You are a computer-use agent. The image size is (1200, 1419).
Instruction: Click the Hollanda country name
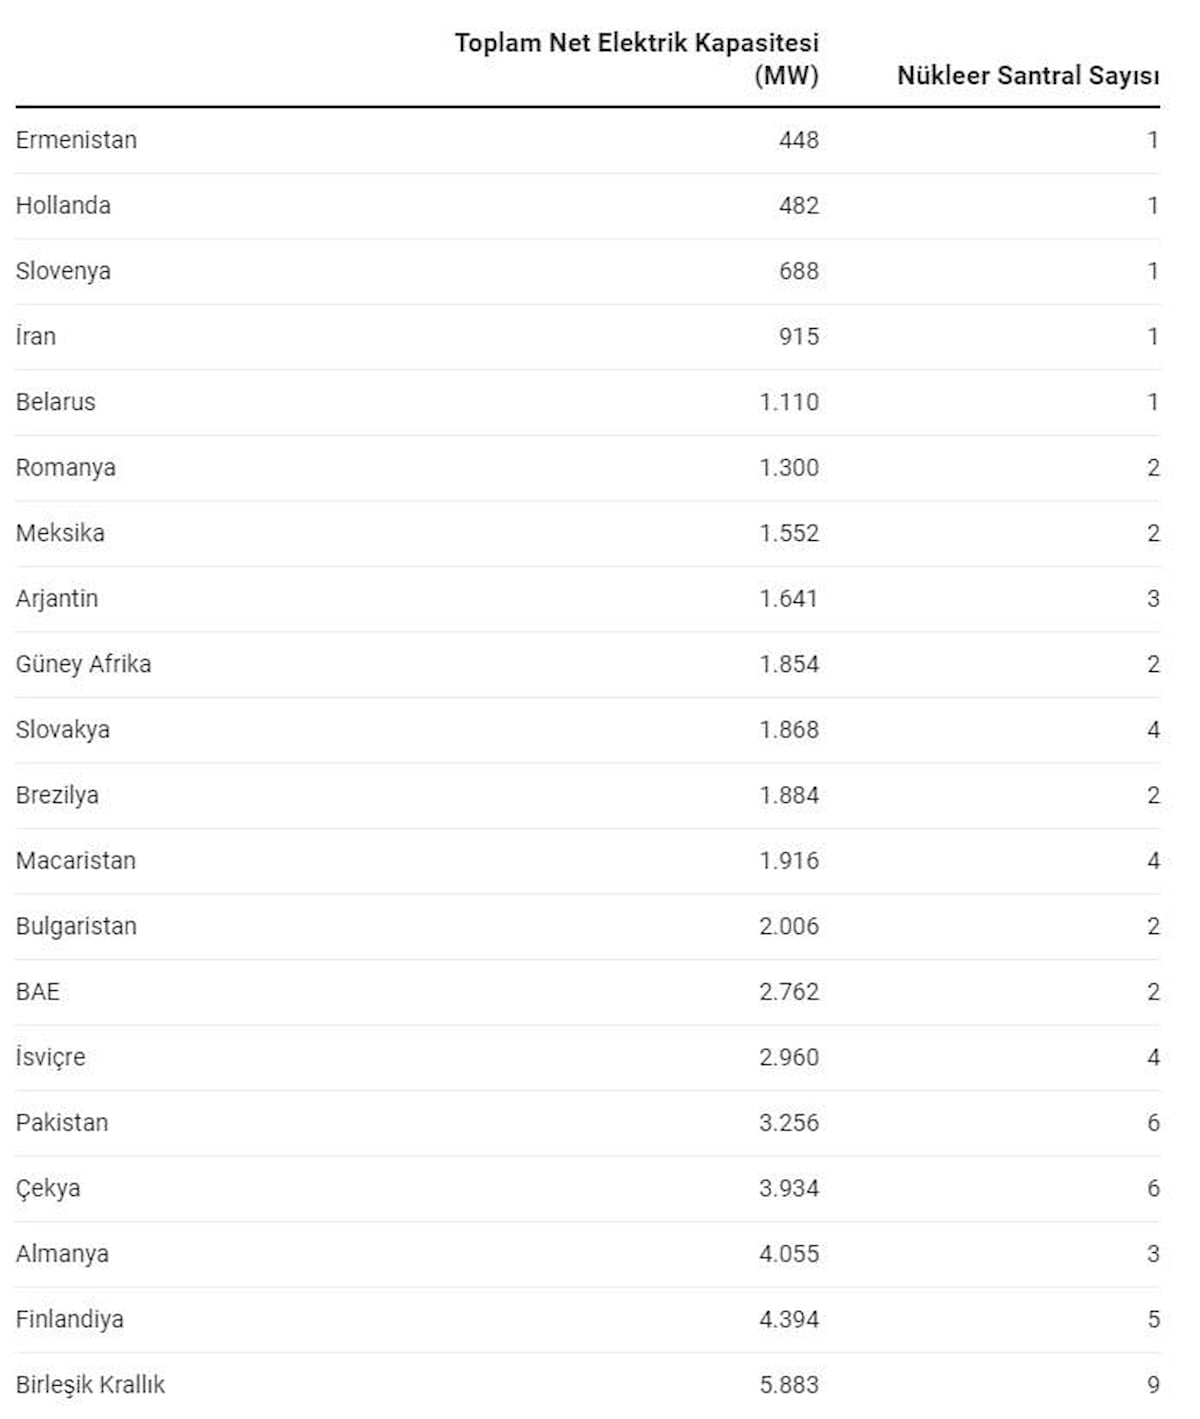click(63, 206)
